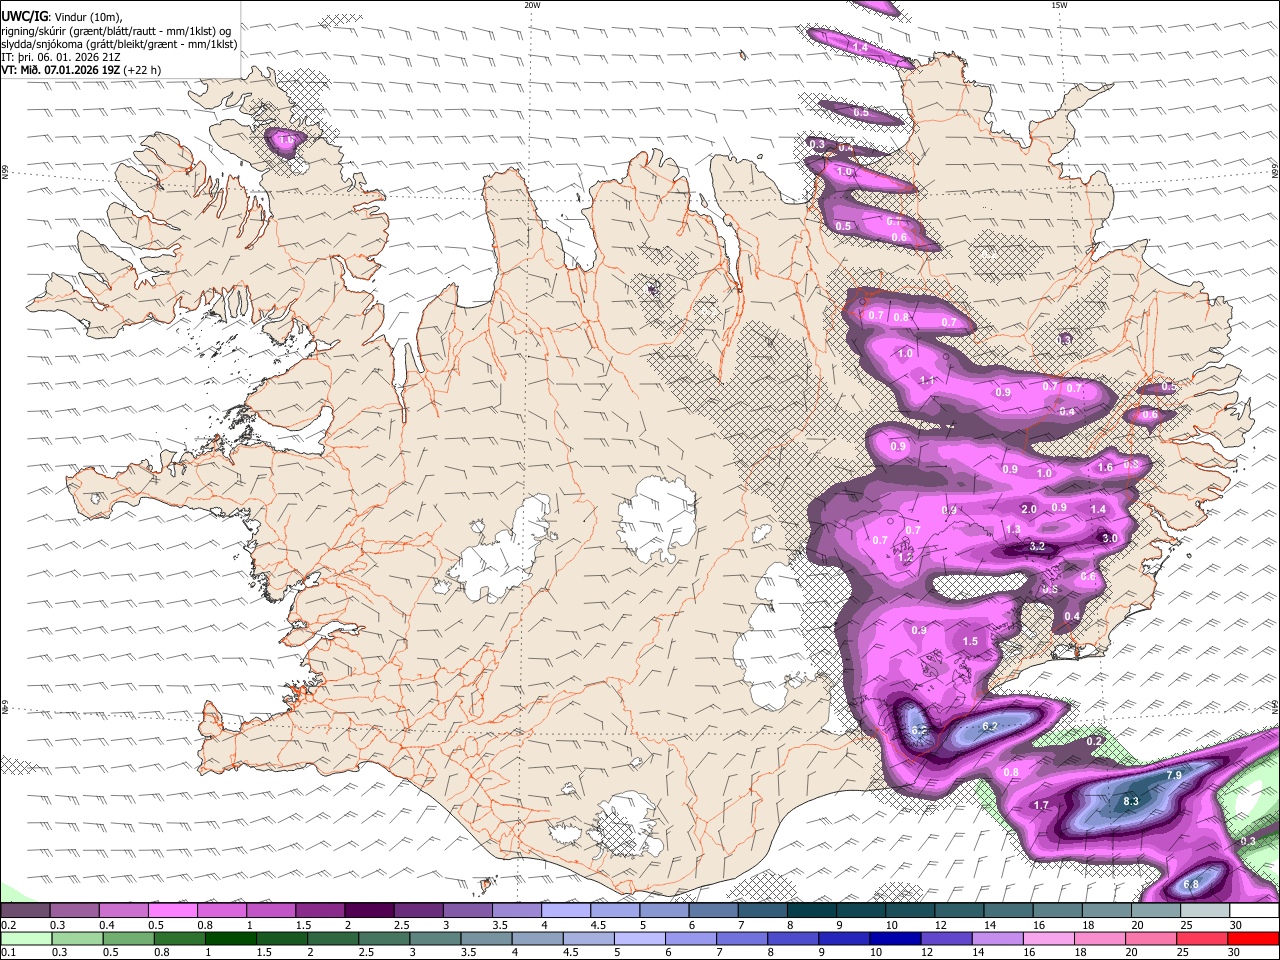
Task: Select the upper scale swatch labeled 4
Action: 566,910
